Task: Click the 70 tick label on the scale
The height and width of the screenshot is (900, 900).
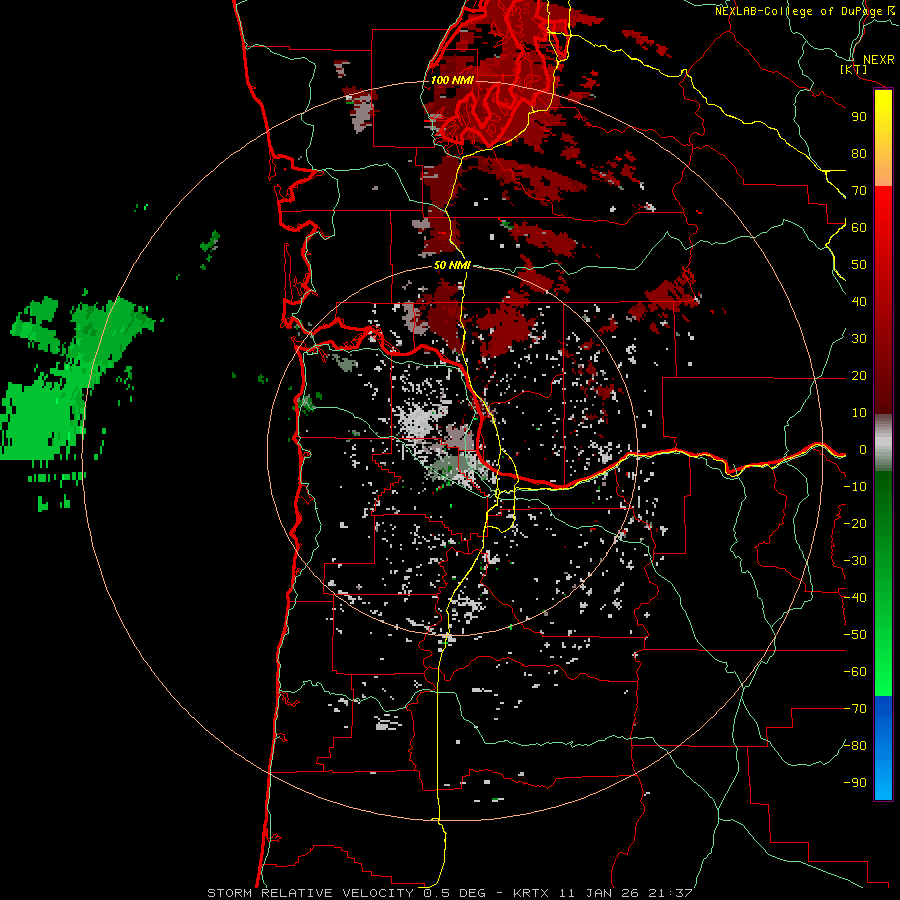Action: (x=859, y=191)
